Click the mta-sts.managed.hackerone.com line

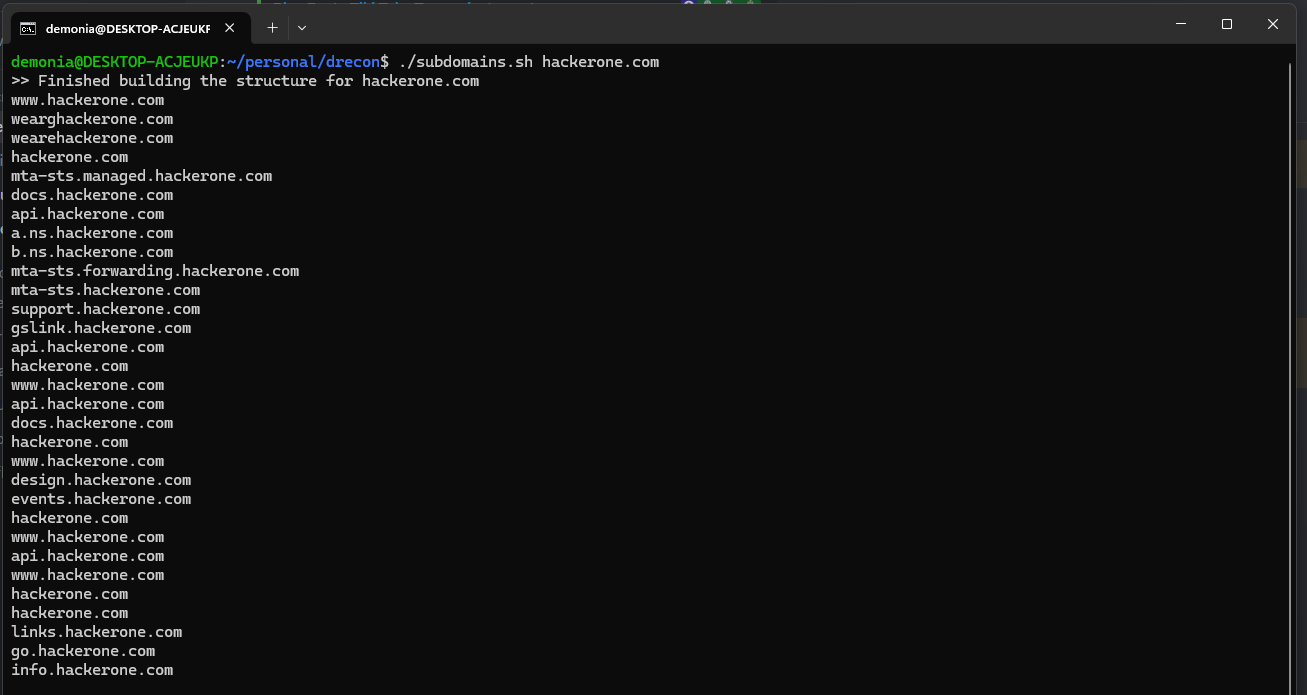(x=141, y=176)
